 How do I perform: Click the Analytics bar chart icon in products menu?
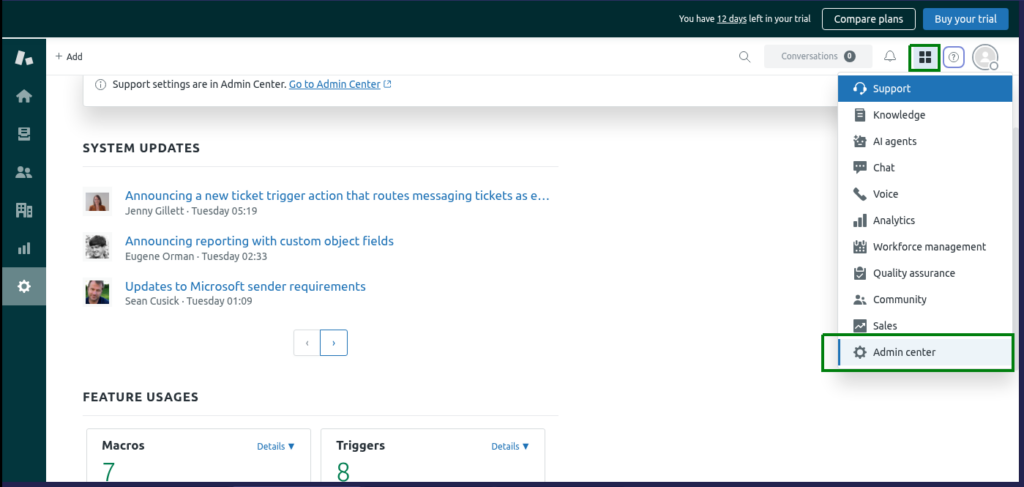coord(860,221)
